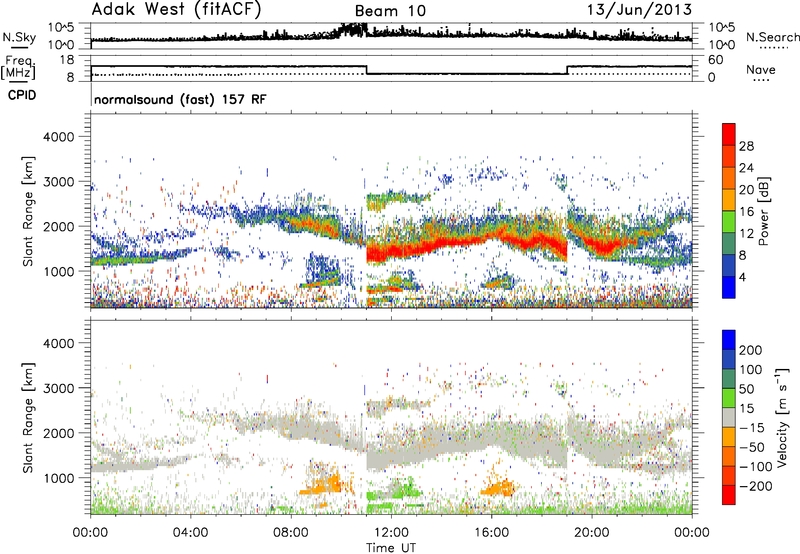The height and width of the screenshot is (554, 800).
Task: Click the "−50" velocity colorbar label
Action: pyautogui.click(x=752, y=447)
